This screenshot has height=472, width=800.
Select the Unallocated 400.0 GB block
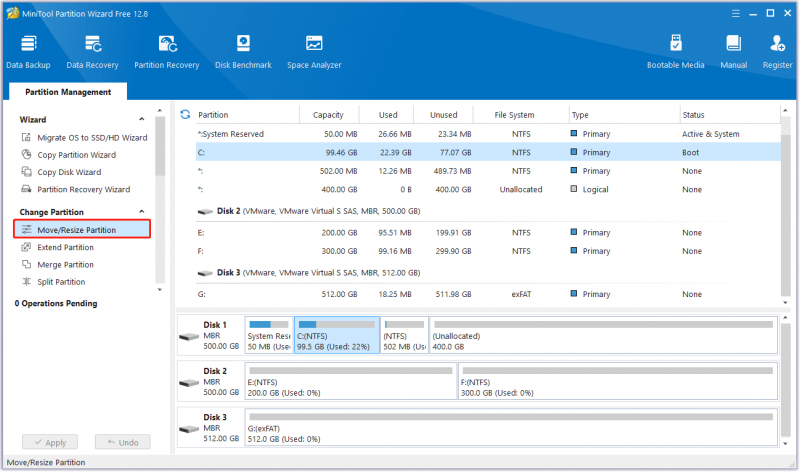[x=604, y=335]
